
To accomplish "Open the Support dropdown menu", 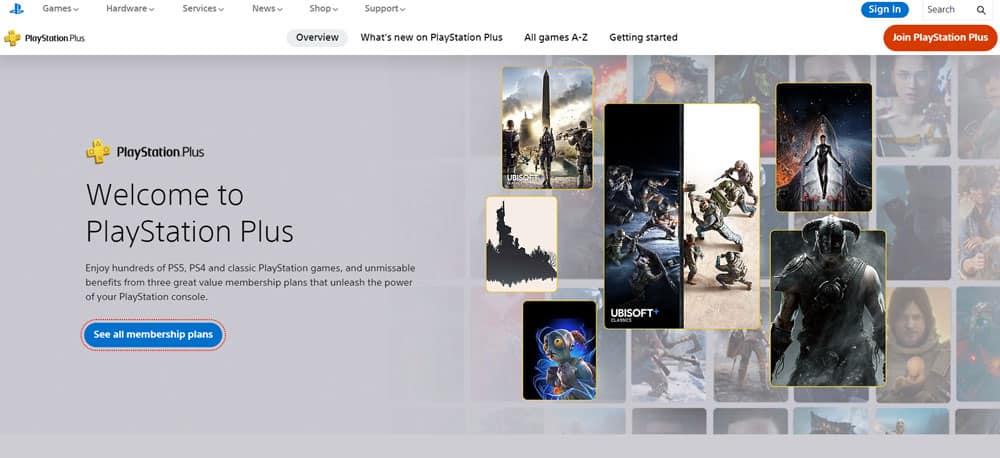I will pos(385,9).
